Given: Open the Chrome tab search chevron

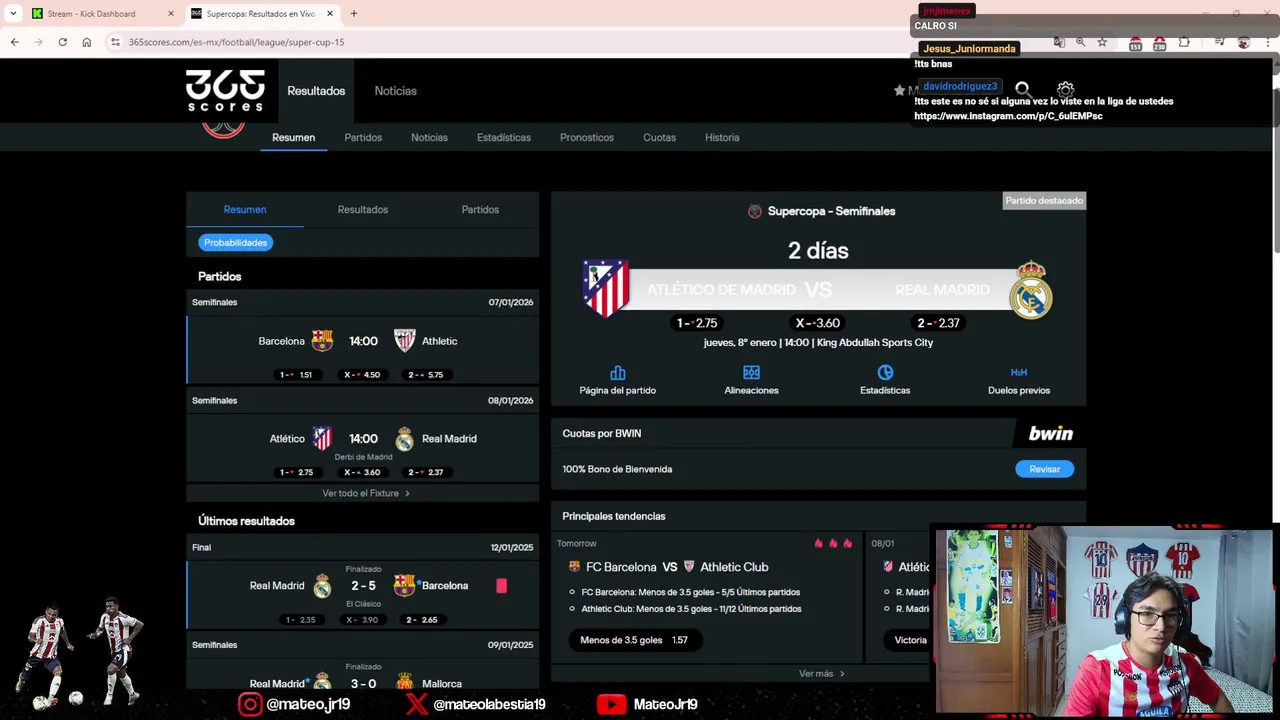Looking at the screenshot, I should coord(13,13).
